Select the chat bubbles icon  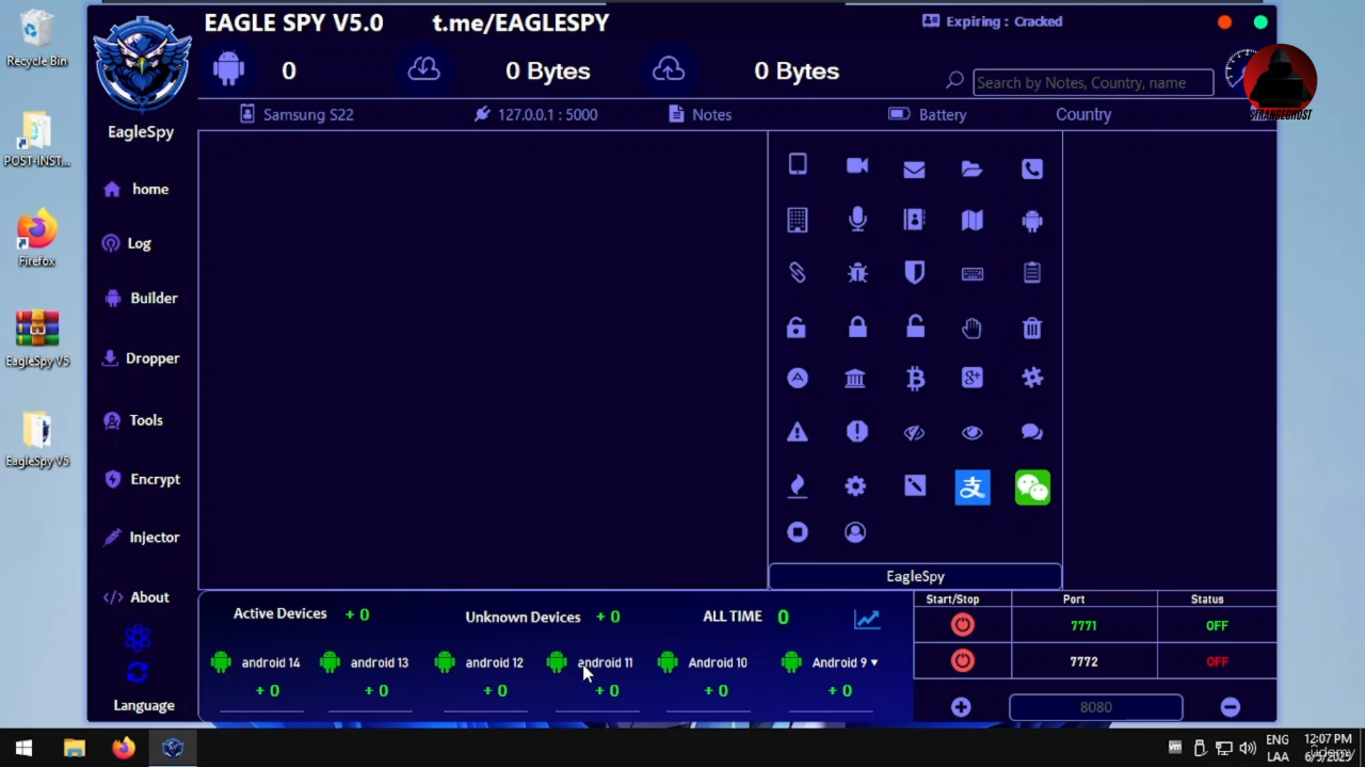point(1032,432)
